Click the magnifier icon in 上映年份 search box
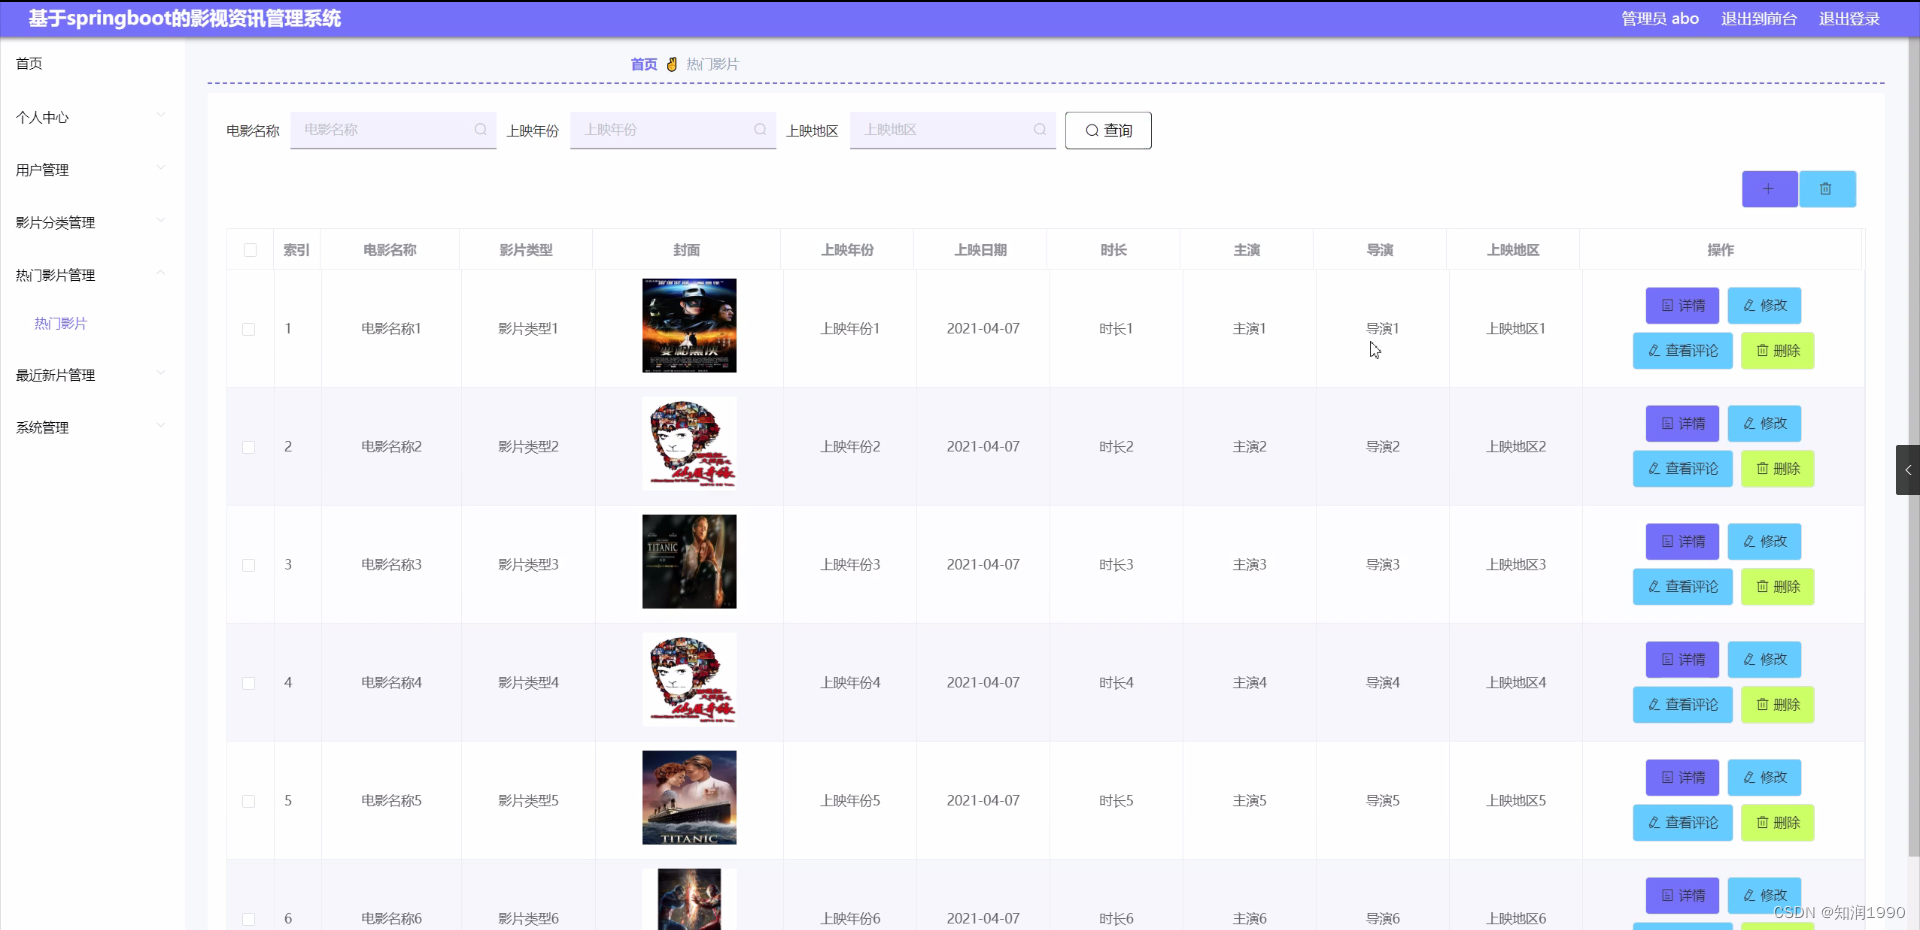 click(761, 130)
